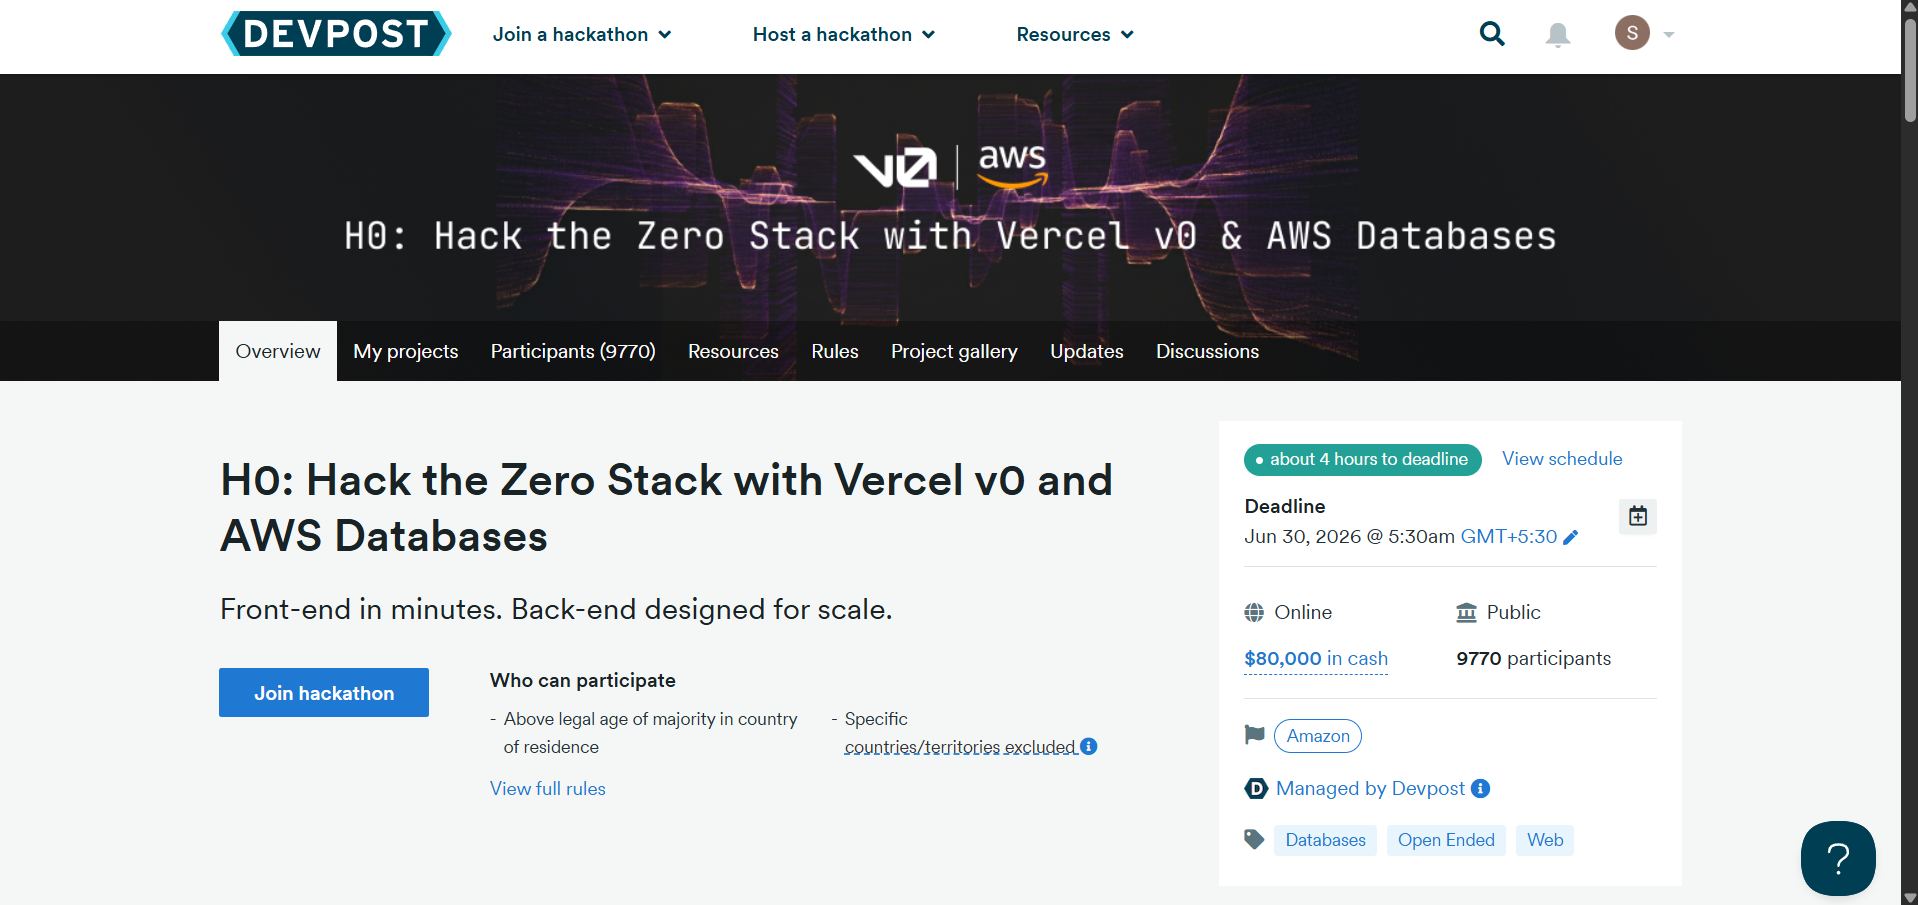Image resolution: width=1918 pixels, height=905 pixels.
Task: Select the Open Ended tag
Action: coord(1446,840)
